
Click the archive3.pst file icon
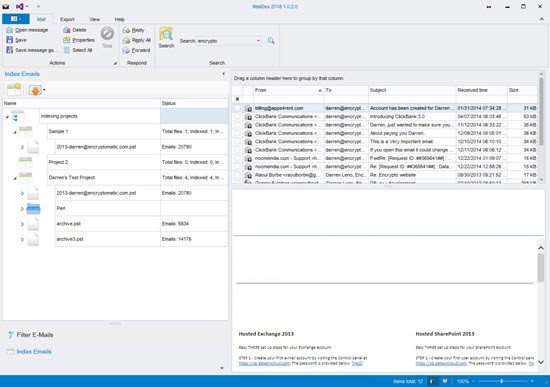click(33, 239)
